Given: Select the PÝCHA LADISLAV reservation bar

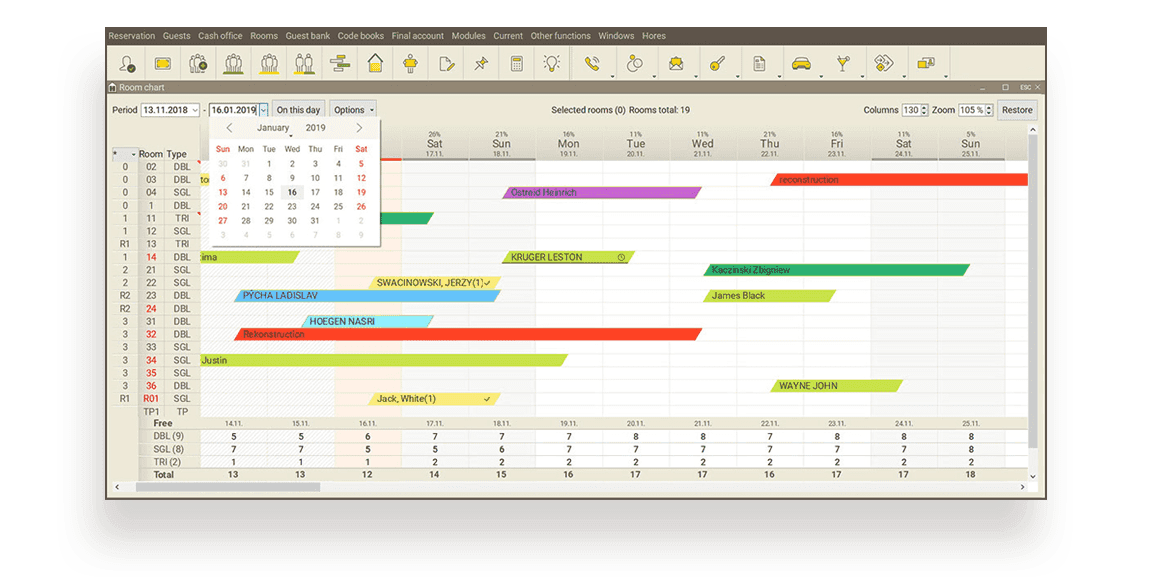Looking at the screenshot, I should coord(368,295).
